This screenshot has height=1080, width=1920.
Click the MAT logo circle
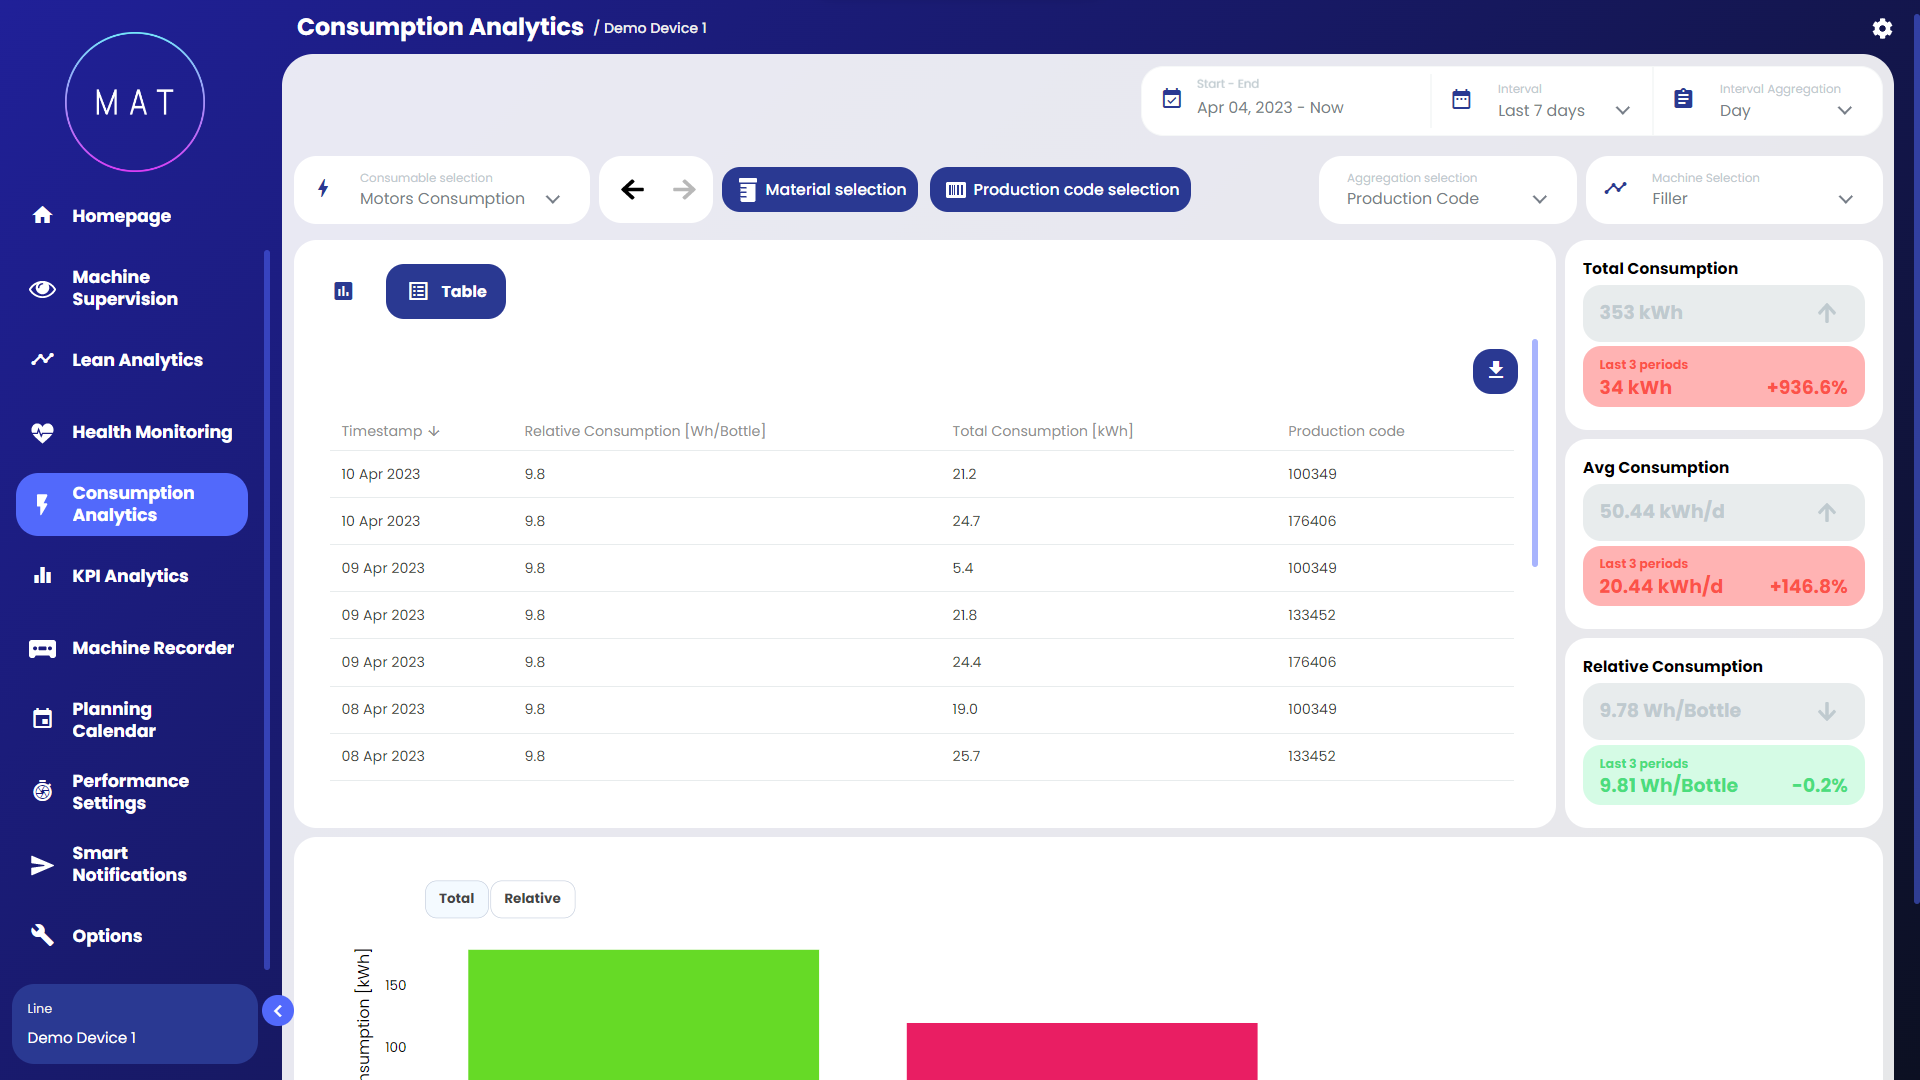click(135, 102)
